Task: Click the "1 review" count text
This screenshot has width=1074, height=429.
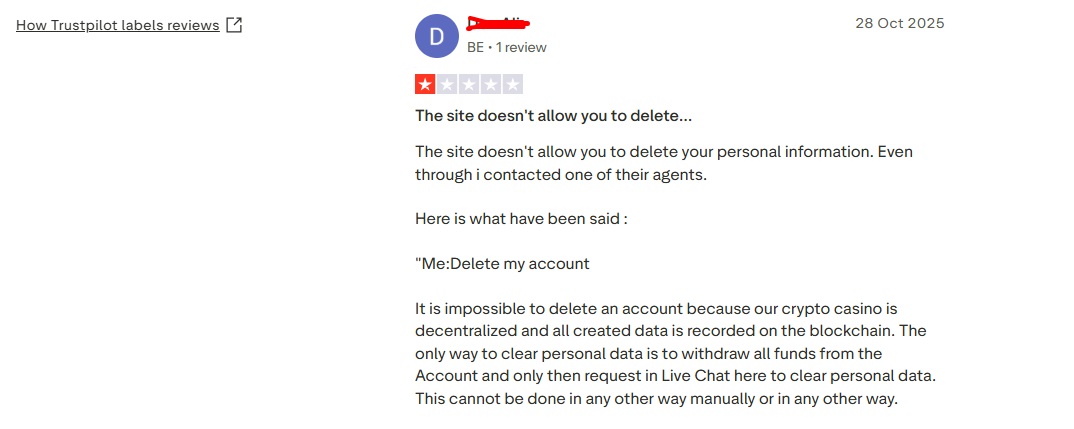Action: [x=522, y=47]
